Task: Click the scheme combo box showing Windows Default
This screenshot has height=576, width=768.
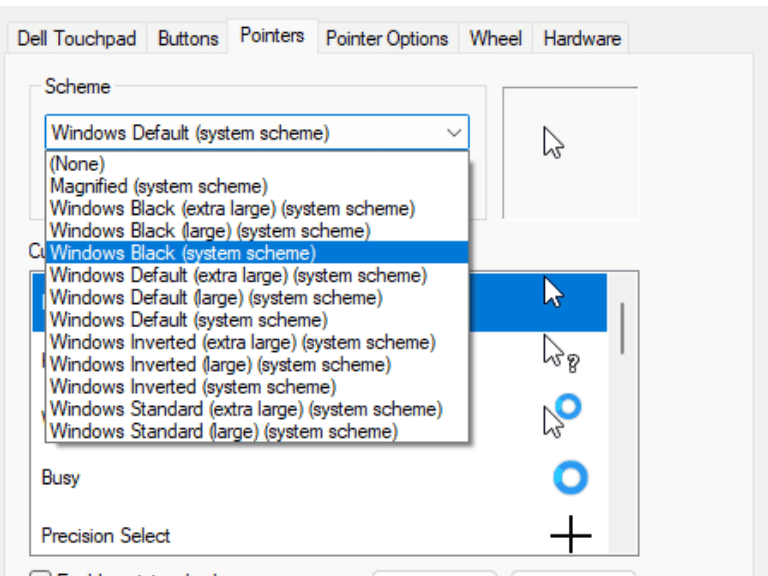Action: point(257,133)
